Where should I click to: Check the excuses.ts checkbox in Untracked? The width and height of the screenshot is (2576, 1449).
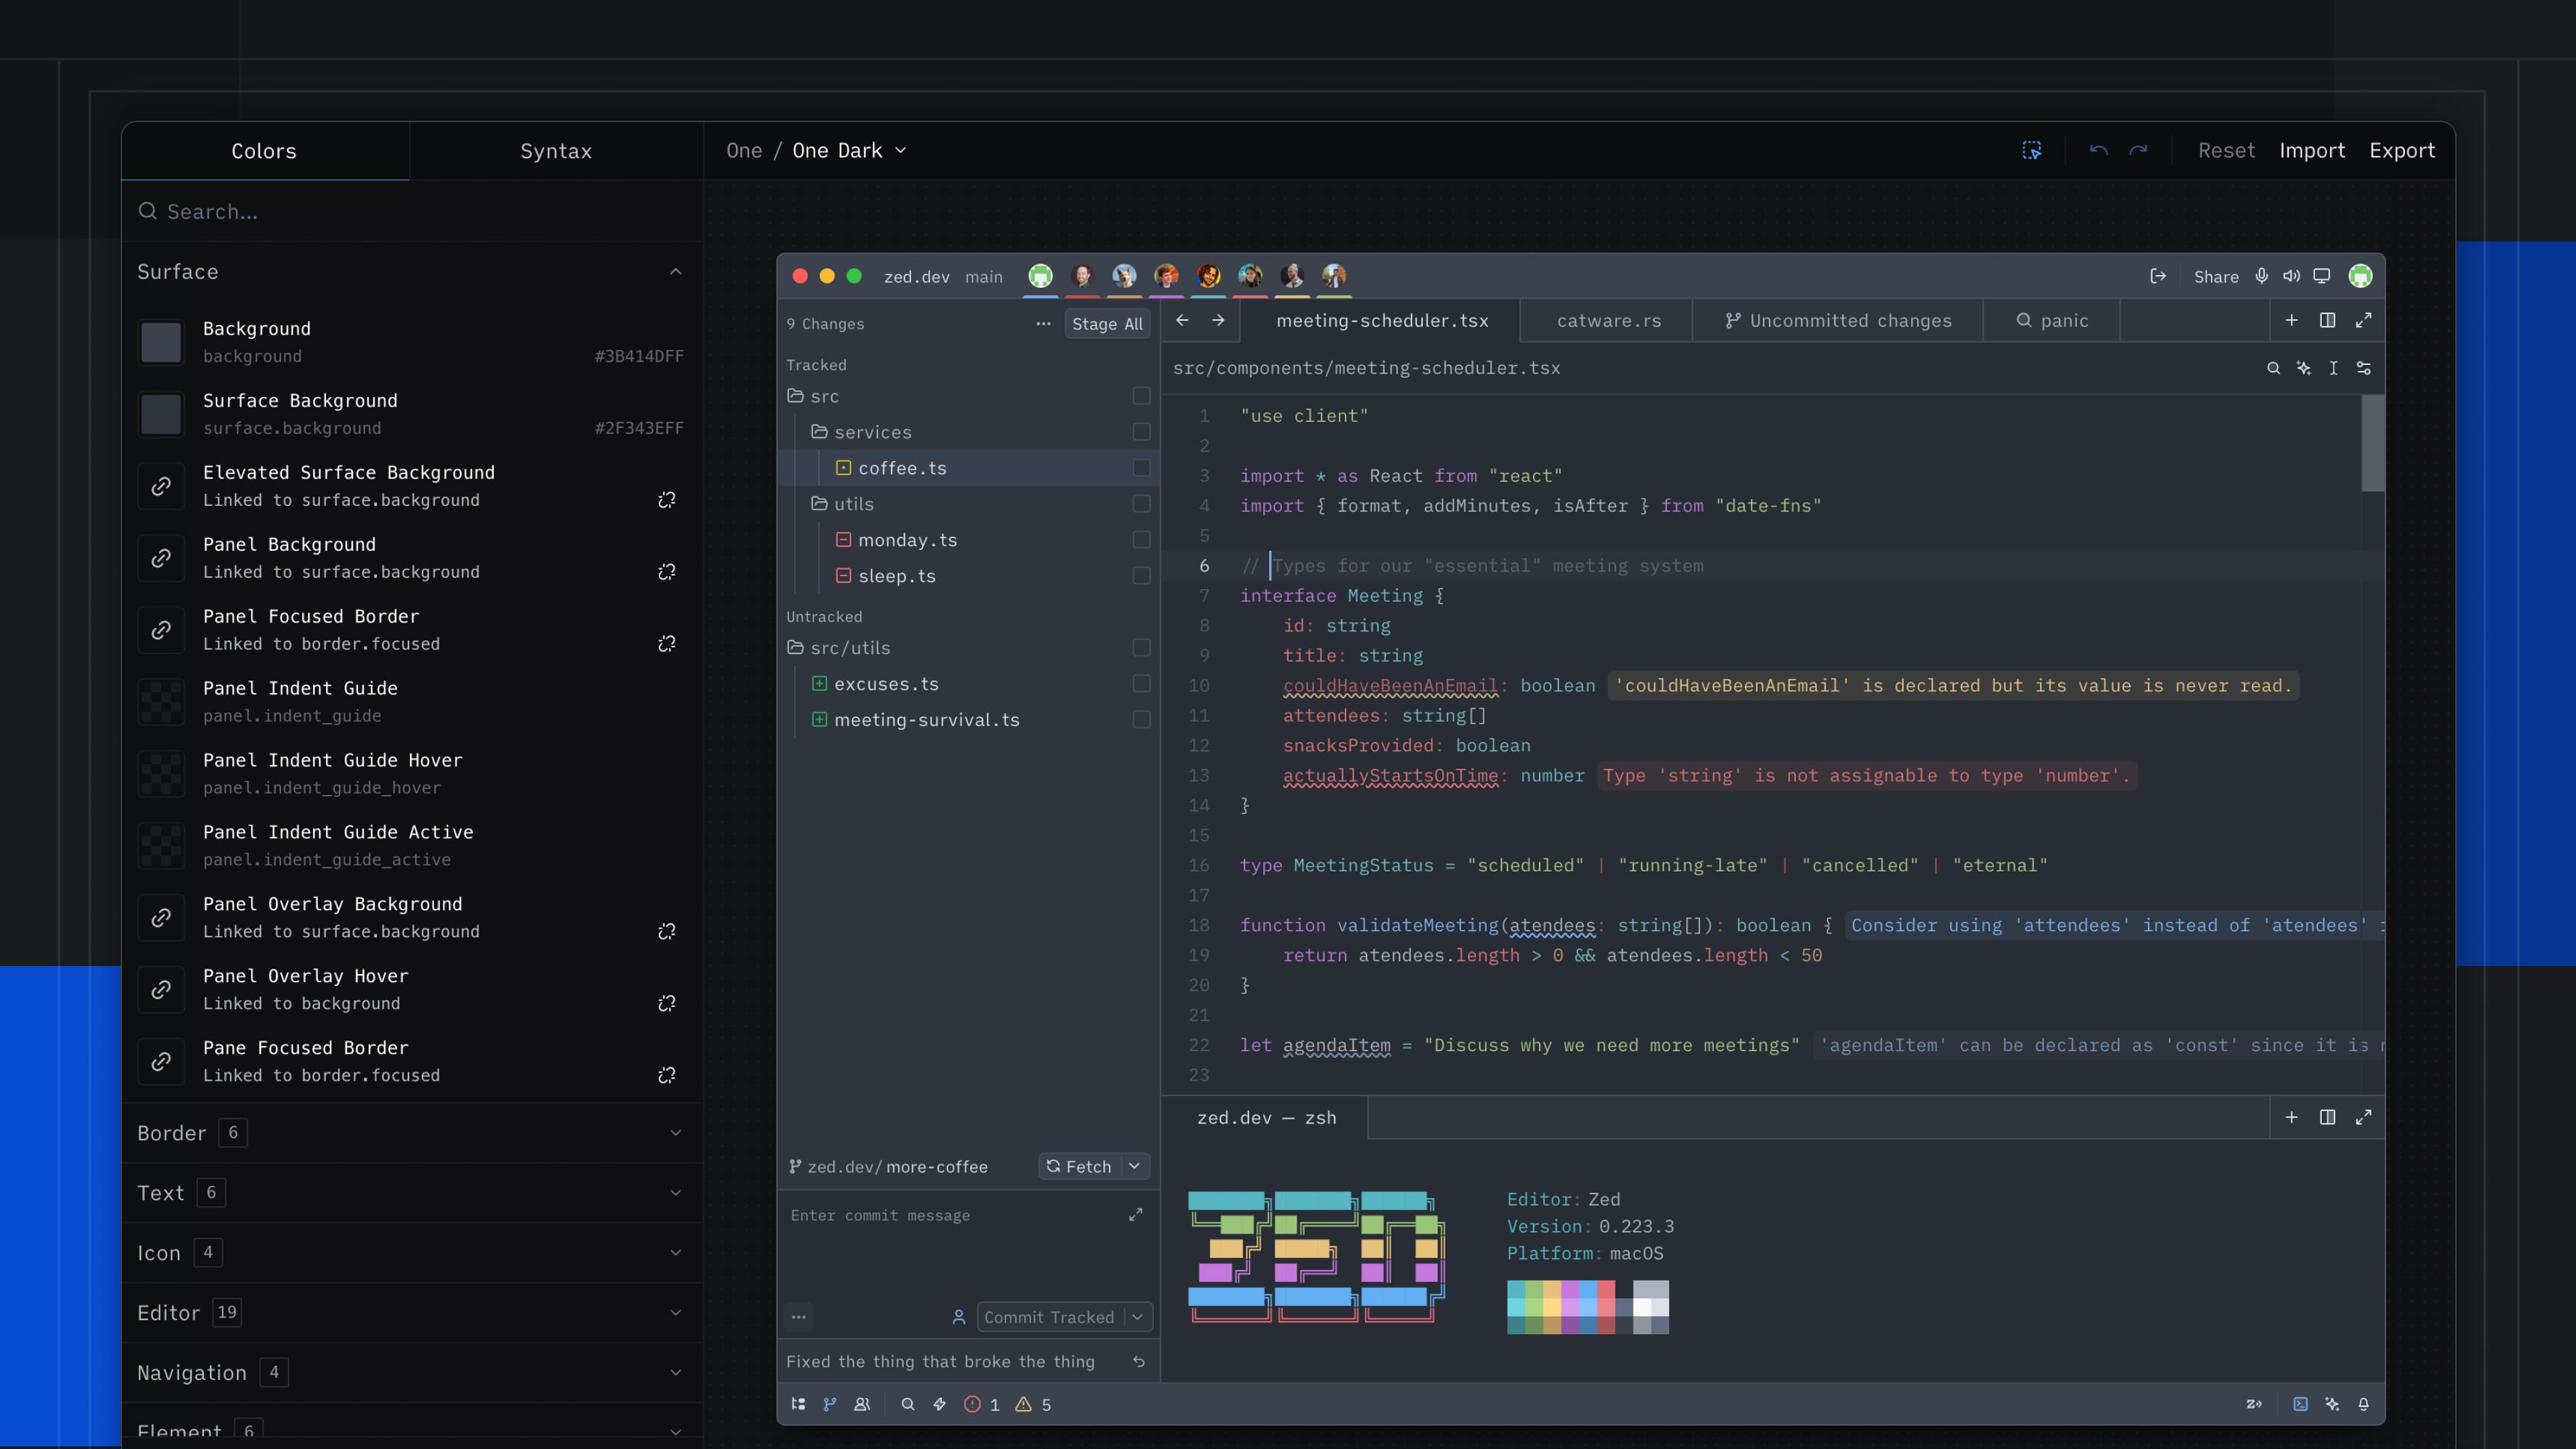click(x=1141, y=684)
